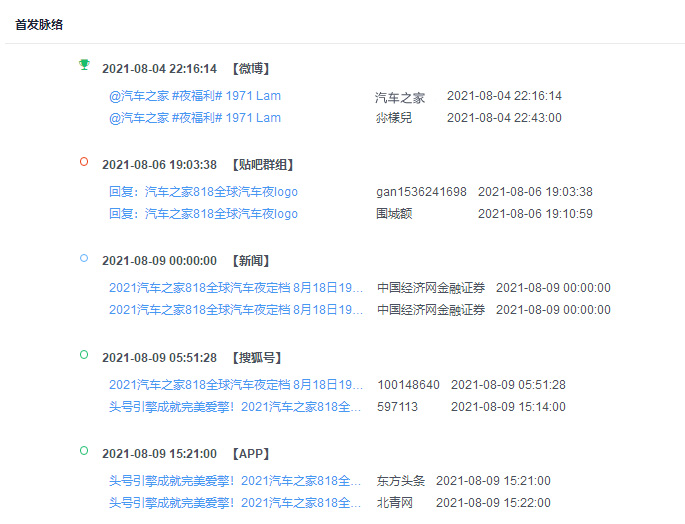Click the red circle marker for 贴吧群组
Screen dimensions: 685x524
pyautogui.click(x=84, y=161)
